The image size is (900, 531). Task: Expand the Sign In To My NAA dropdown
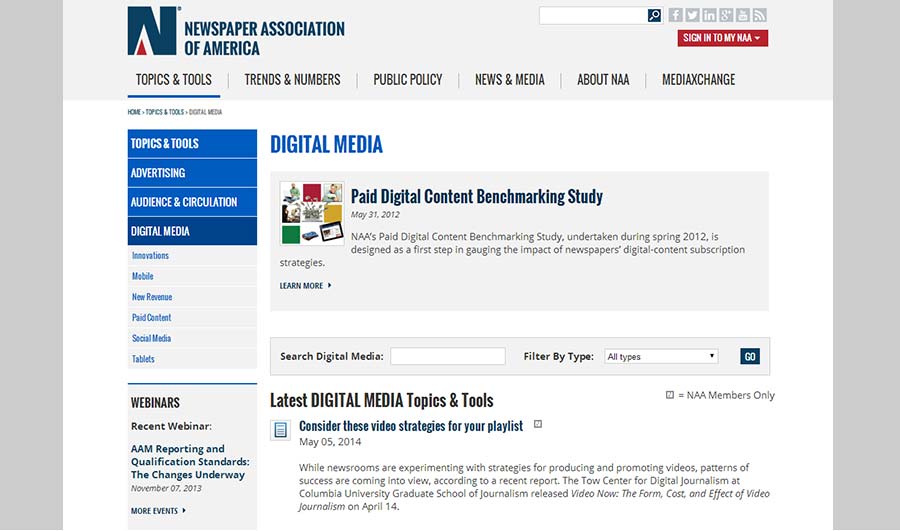(x=722, y=38)
